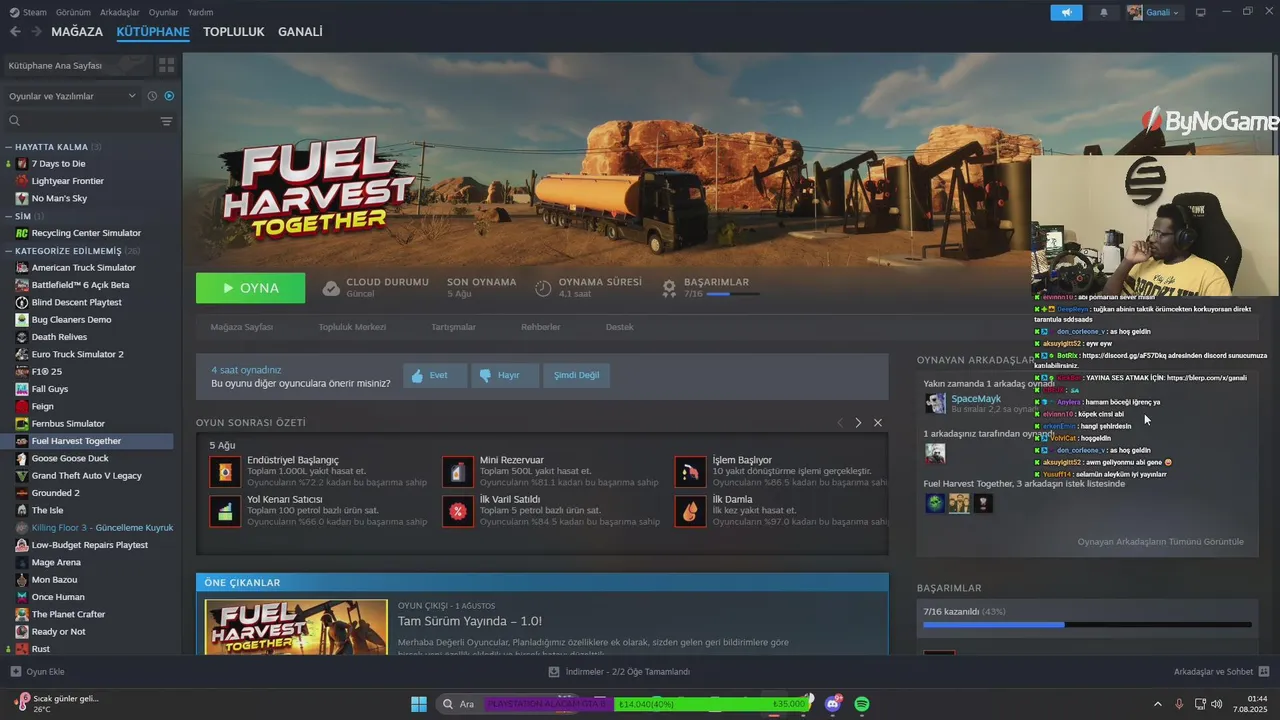Select Şimdi Değil button
This screenshot has width=1280, height=720.
point(577,375)
